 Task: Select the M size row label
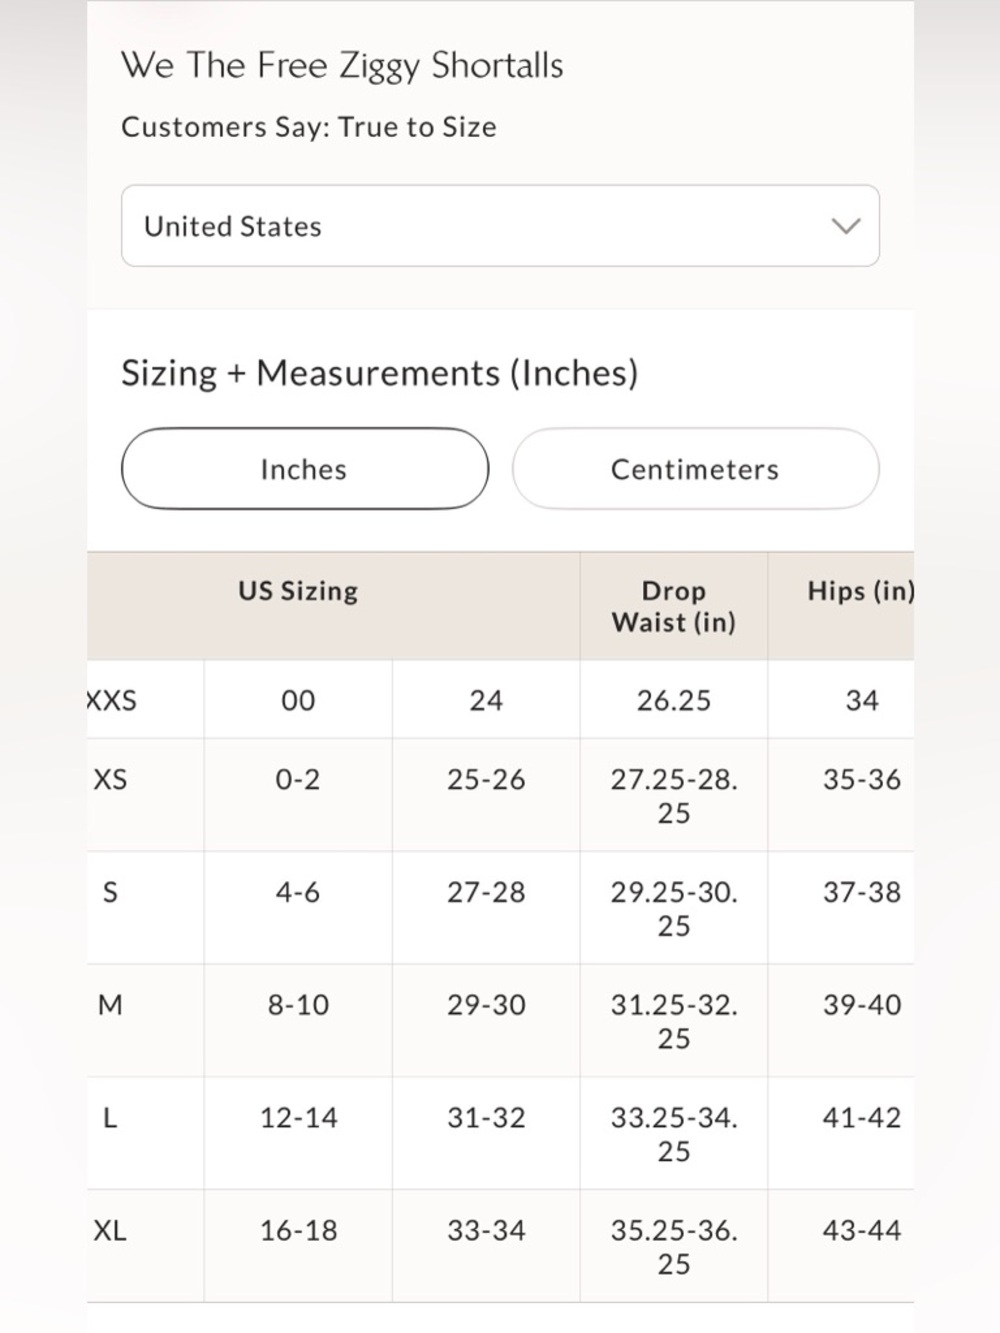110,1005
